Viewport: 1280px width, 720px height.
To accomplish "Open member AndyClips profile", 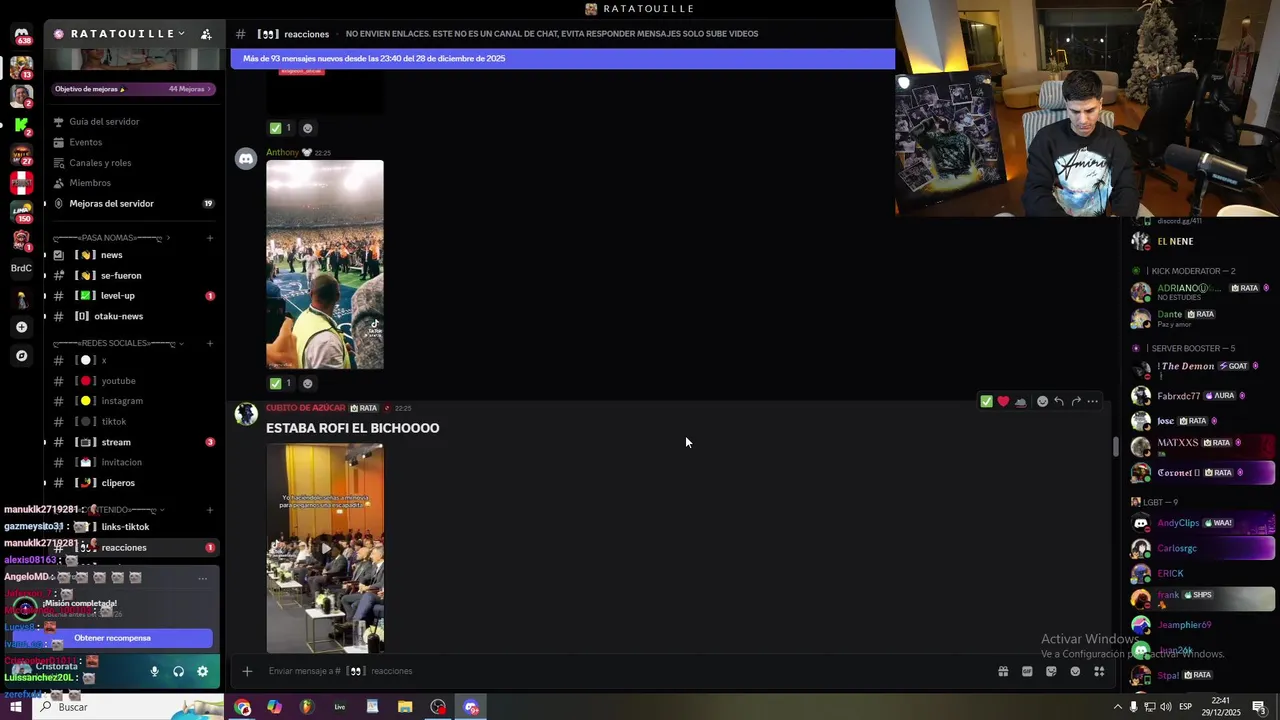I will click(x=1202, y=523).
